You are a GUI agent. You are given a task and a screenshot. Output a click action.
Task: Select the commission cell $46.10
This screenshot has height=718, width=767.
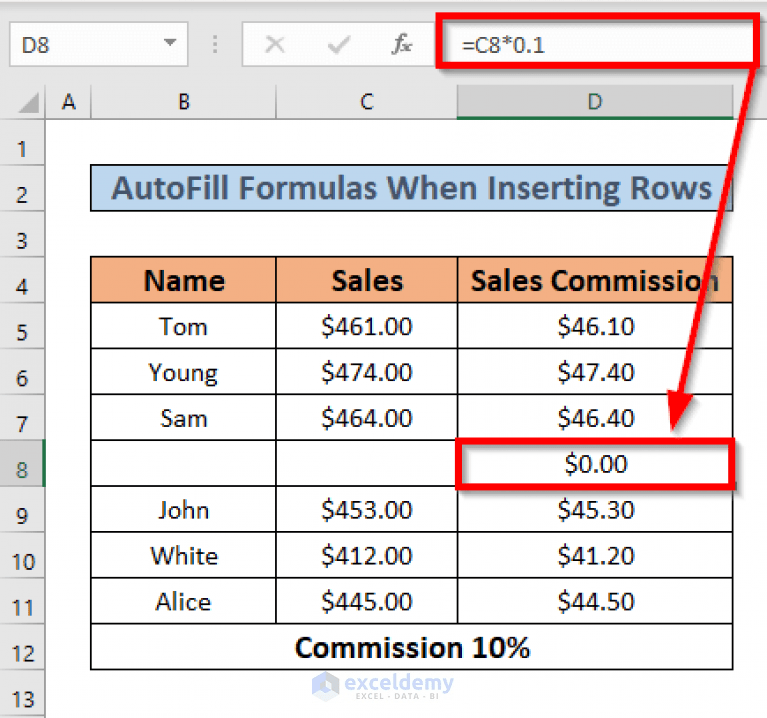(595, 326)
